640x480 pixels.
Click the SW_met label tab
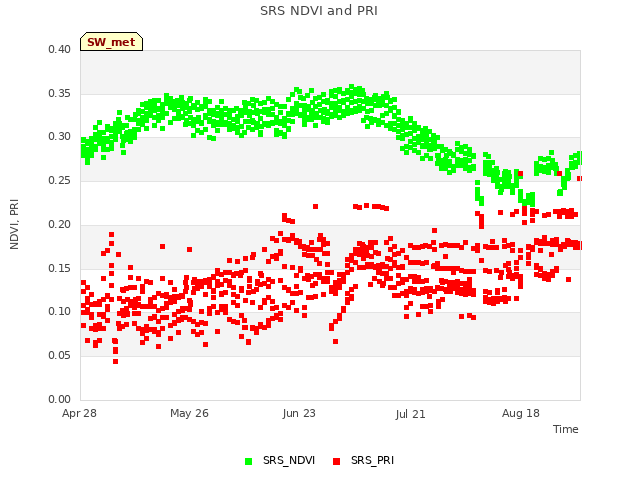click(111, 42)
